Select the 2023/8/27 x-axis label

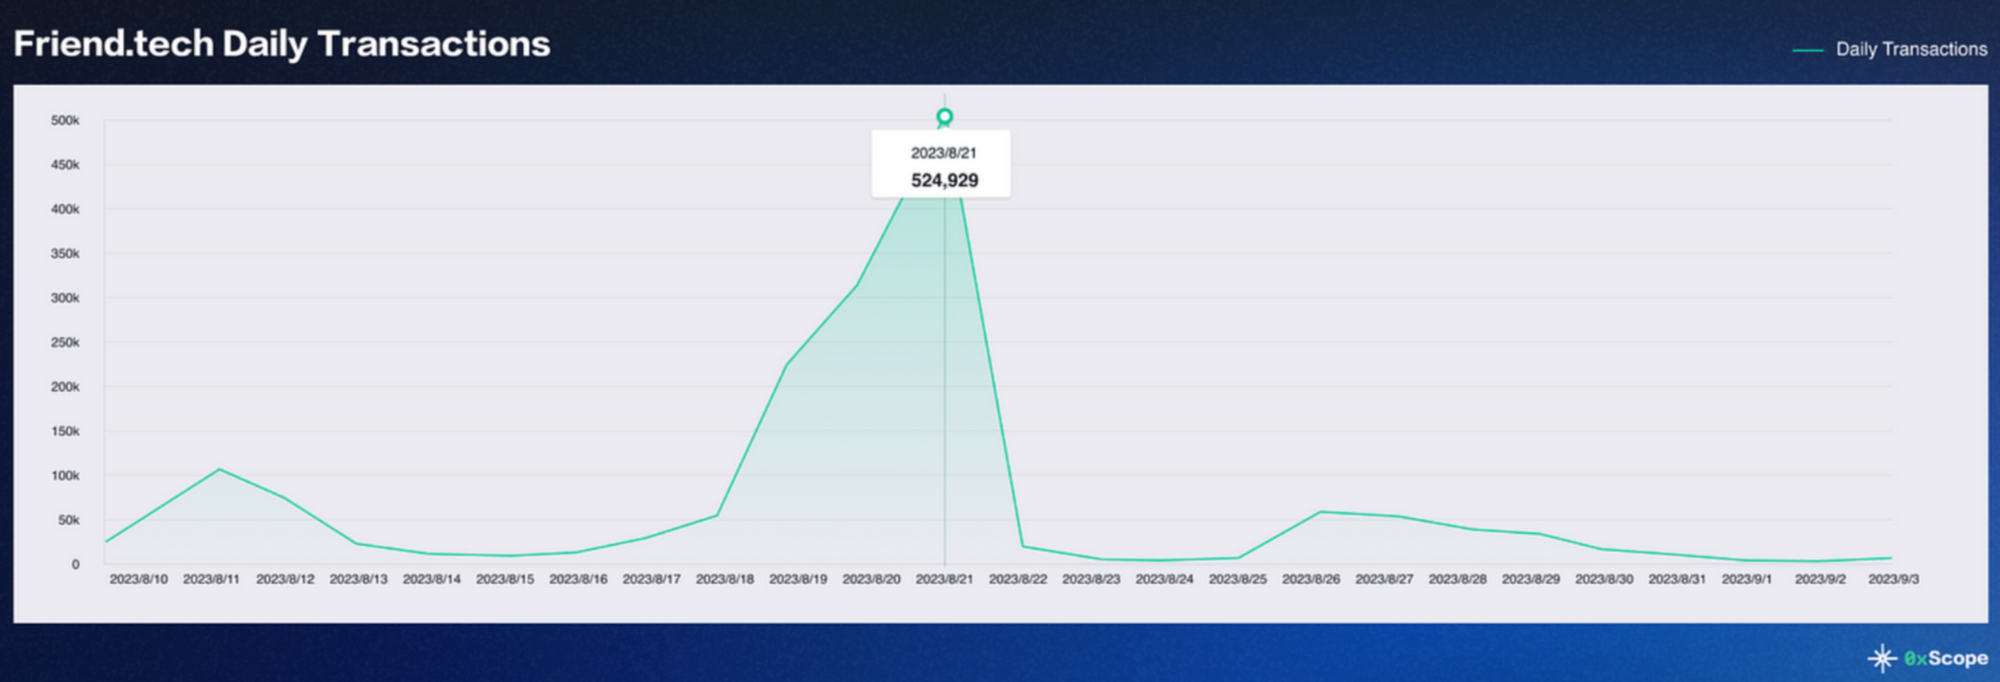[1384, 579]
